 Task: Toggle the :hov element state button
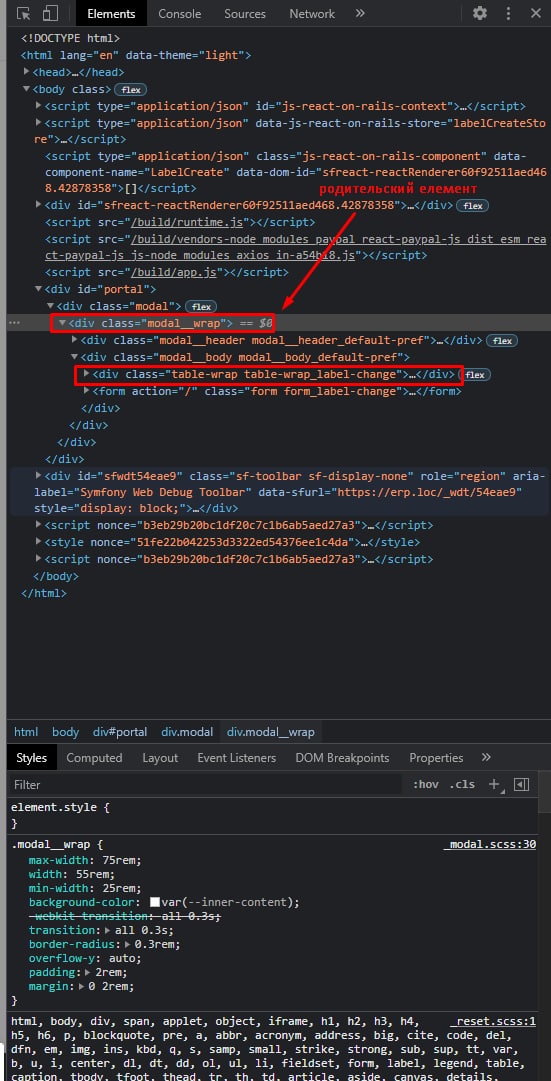(x=425, y=785)
